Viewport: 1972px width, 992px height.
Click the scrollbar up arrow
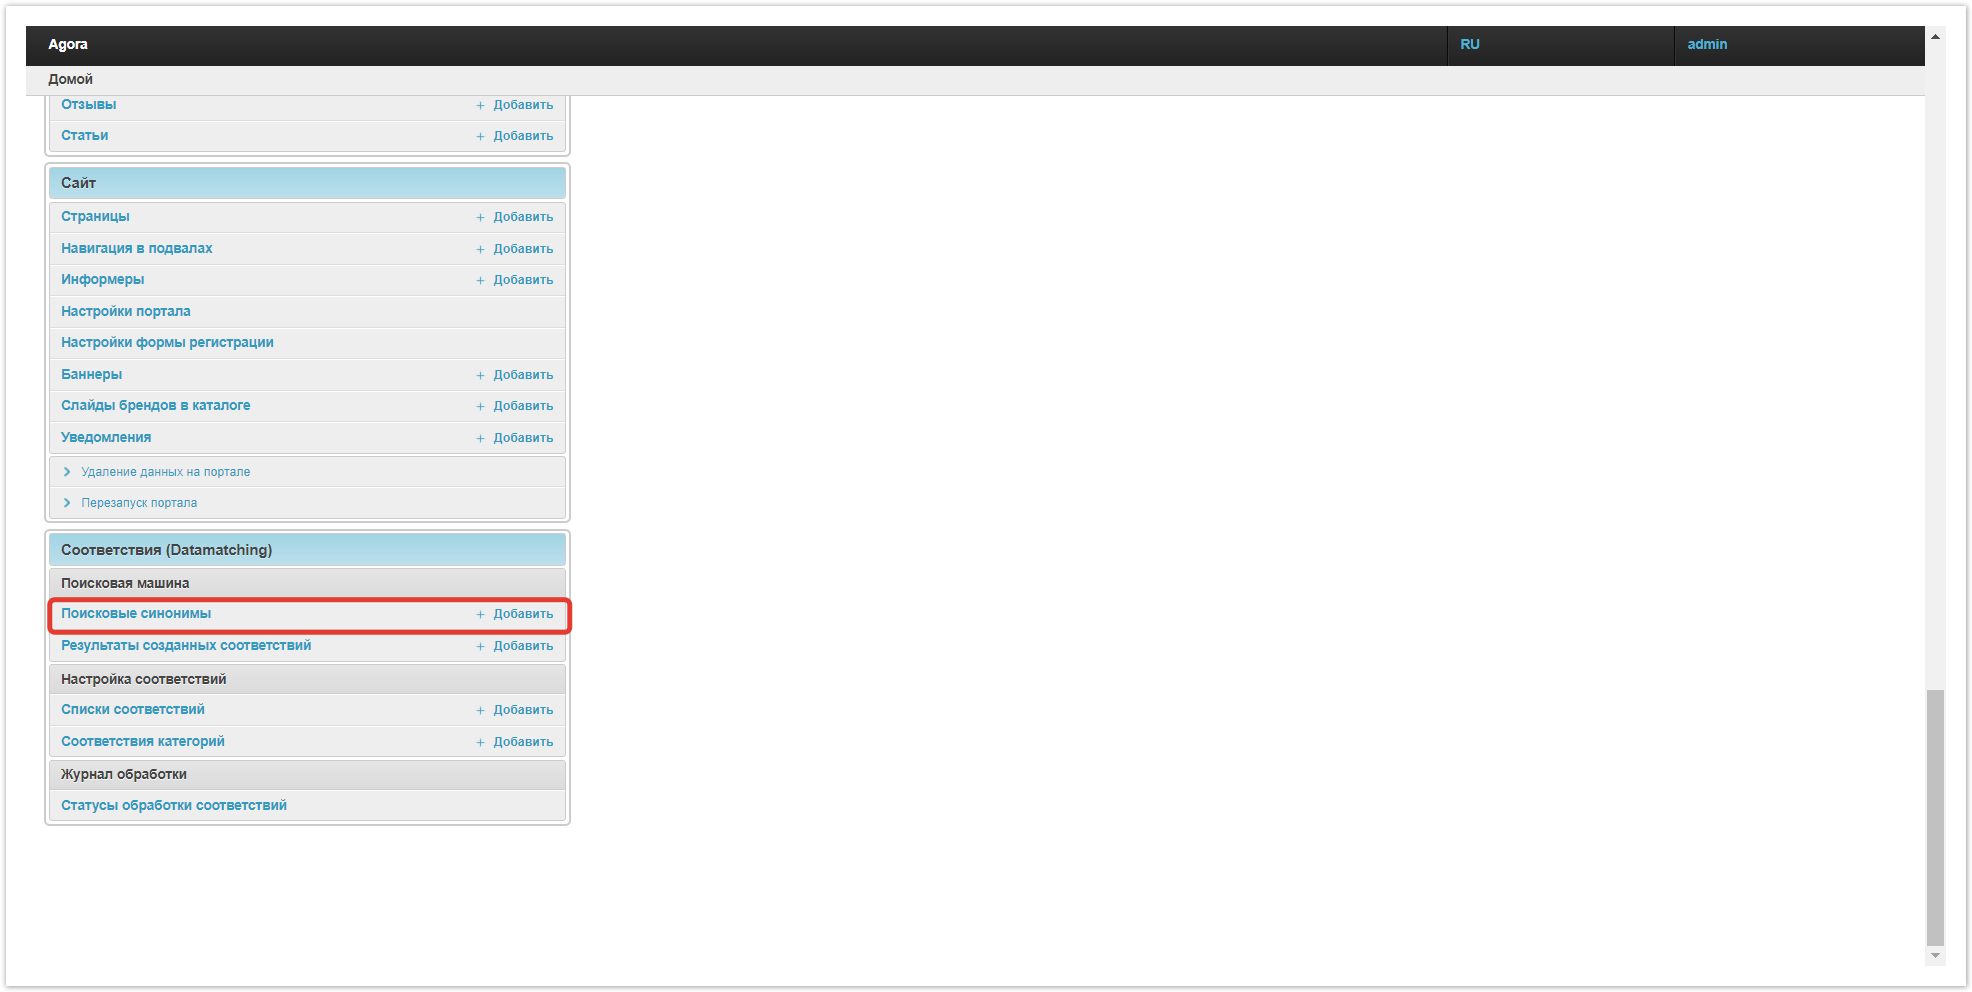pos(1935,37)
